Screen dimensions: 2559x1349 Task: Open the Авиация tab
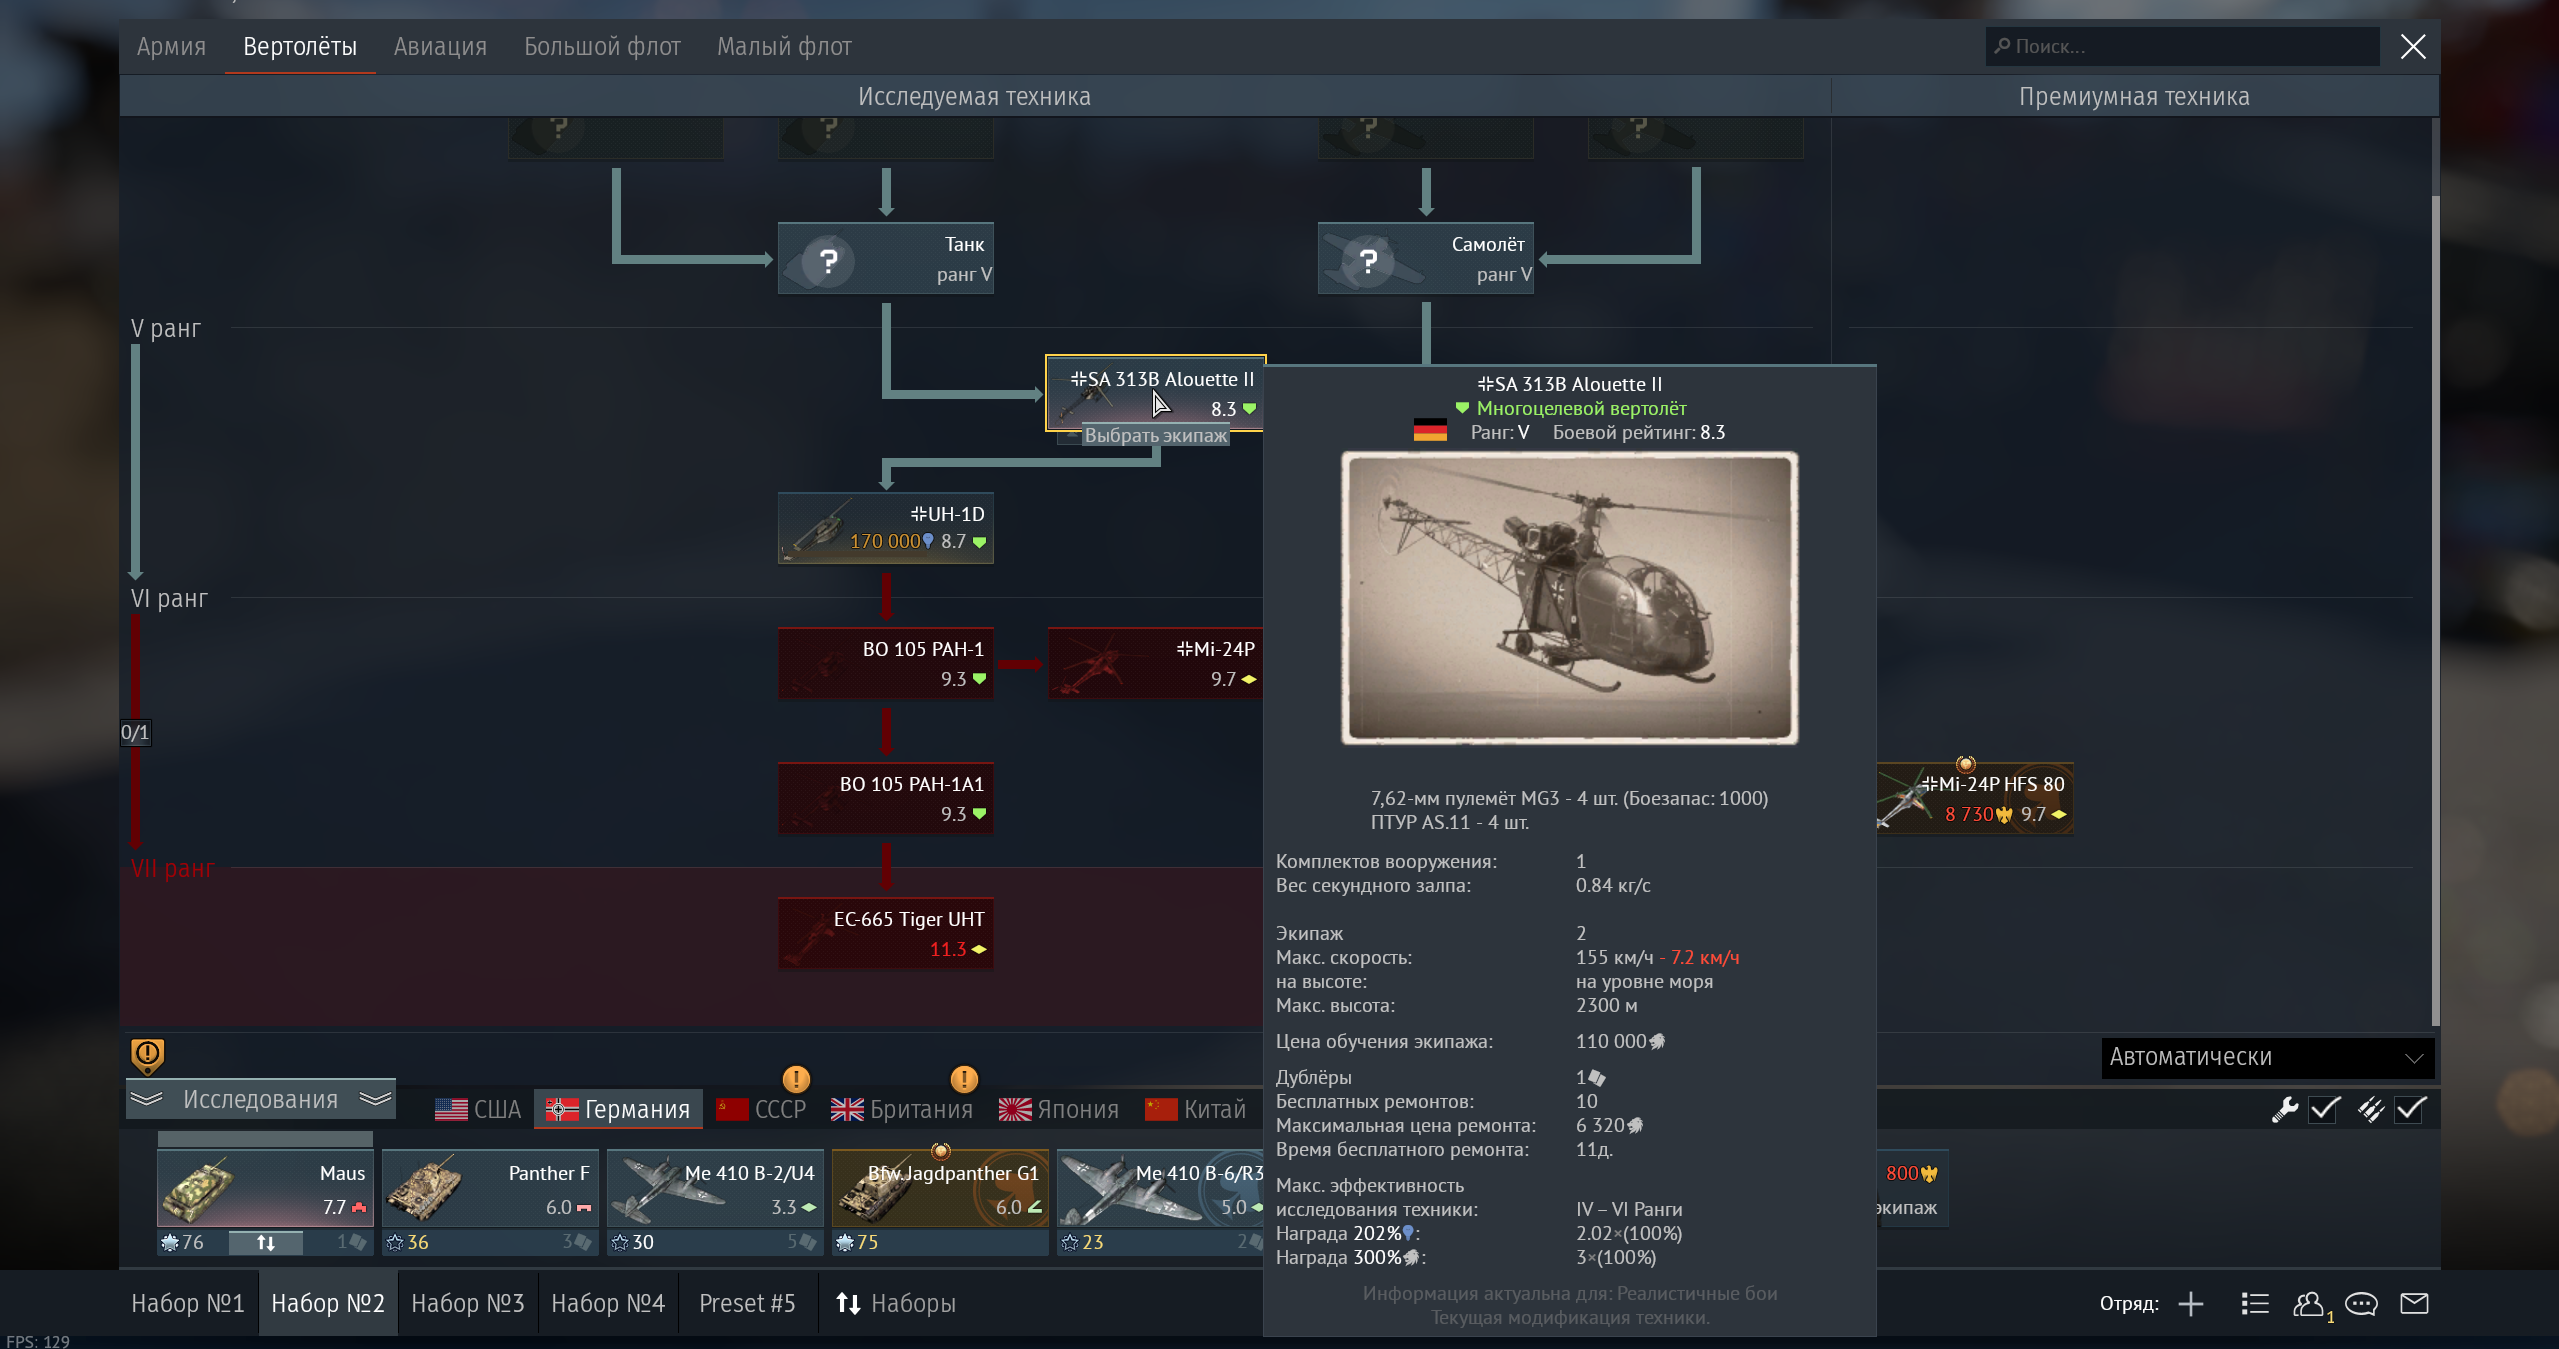440,46
